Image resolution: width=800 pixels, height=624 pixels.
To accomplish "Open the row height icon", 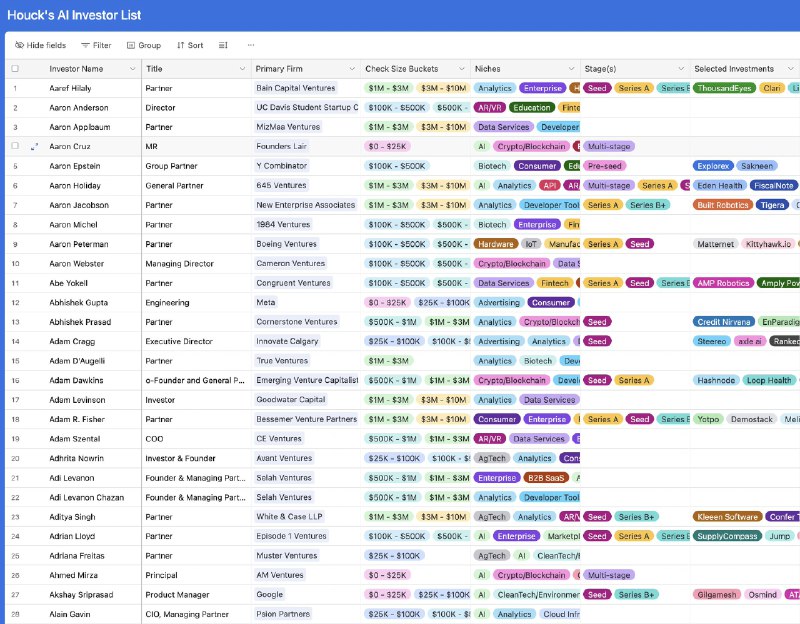I will [x=223, y=45].
